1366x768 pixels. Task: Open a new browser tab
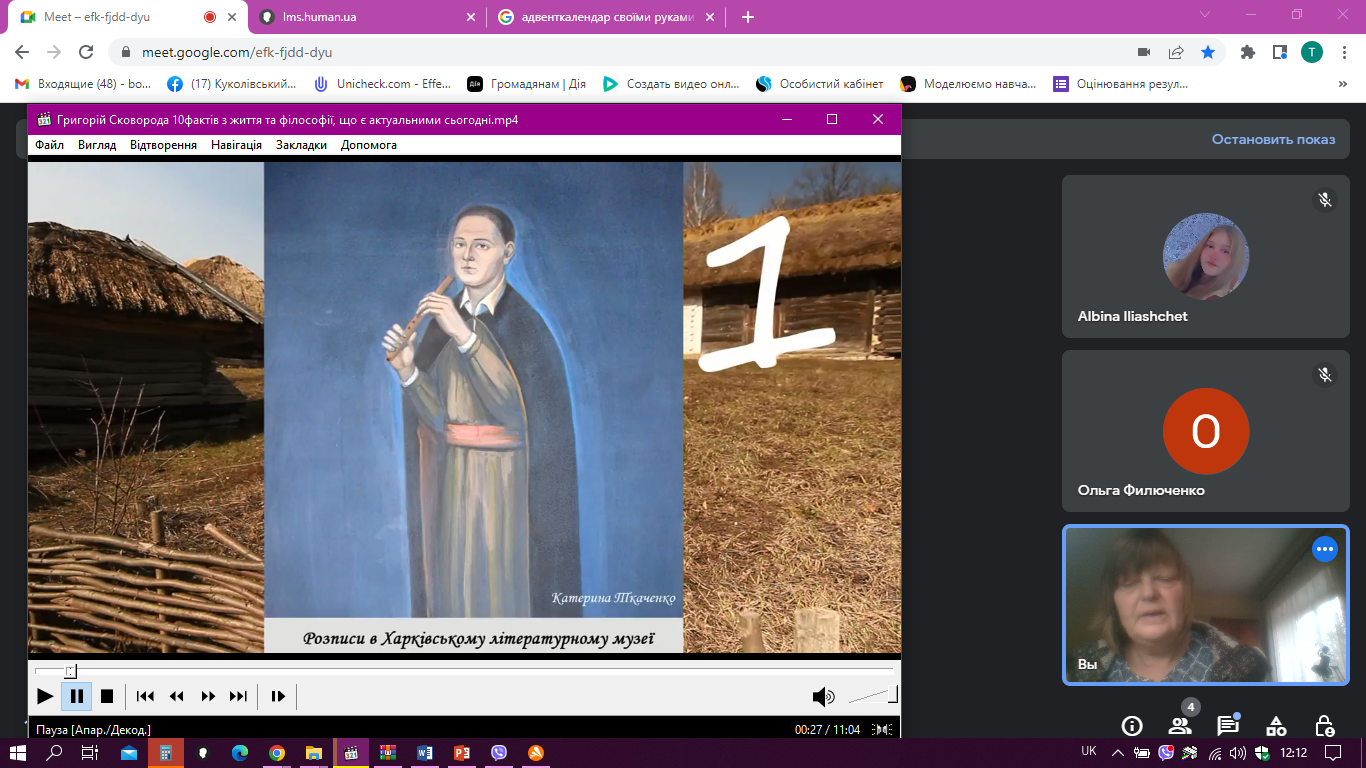(748, 17)
